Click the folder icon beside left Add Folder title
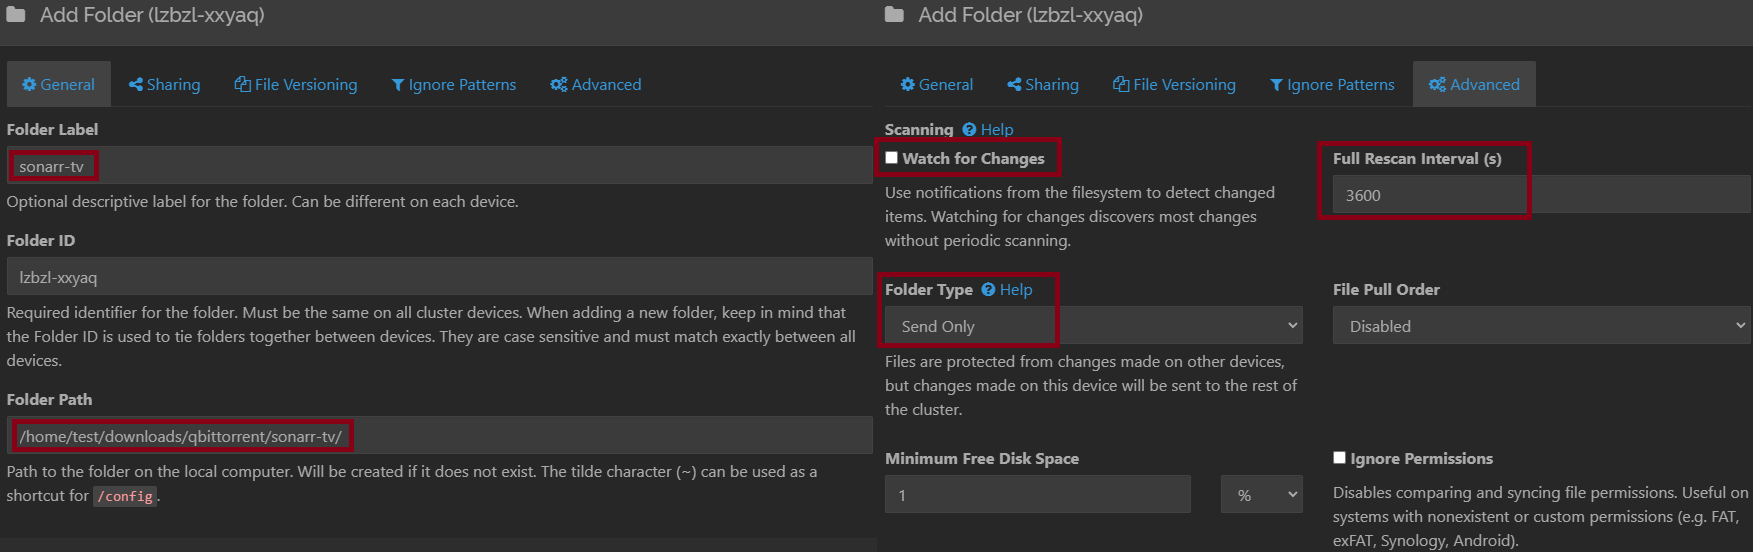1753x552 pixels. pos(16,15)
